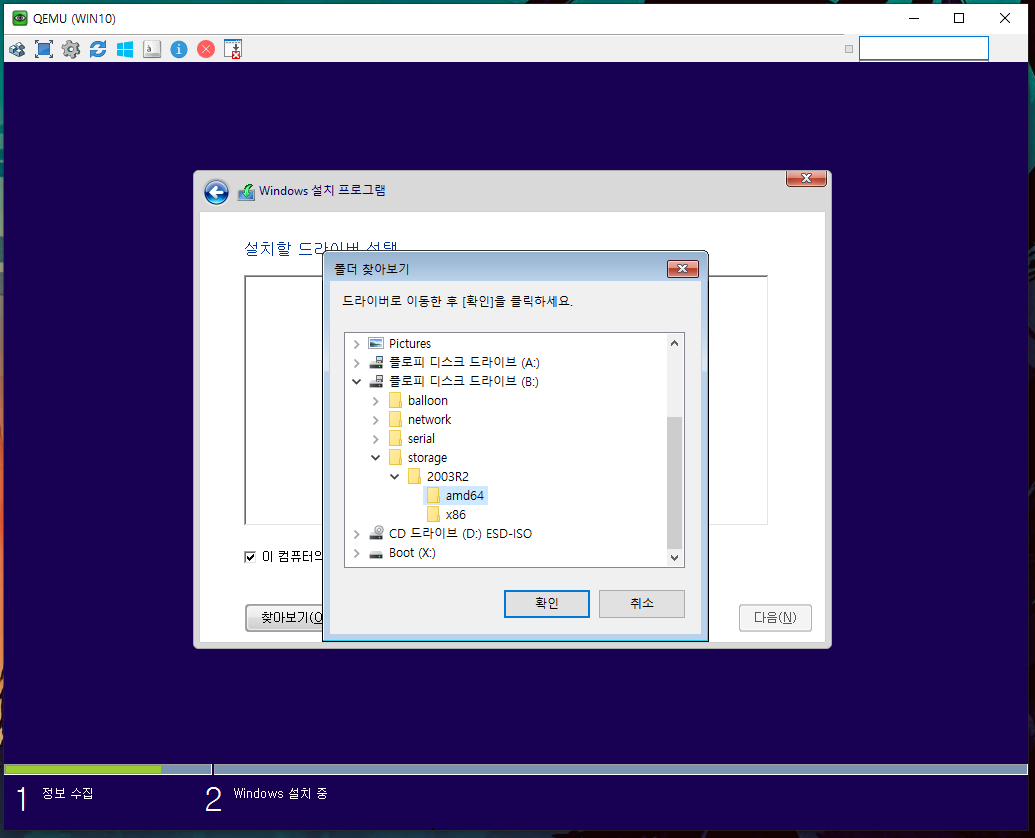1035x838 pixels.
Task: Select the serial folder label
Action: [x=421, y=439]
